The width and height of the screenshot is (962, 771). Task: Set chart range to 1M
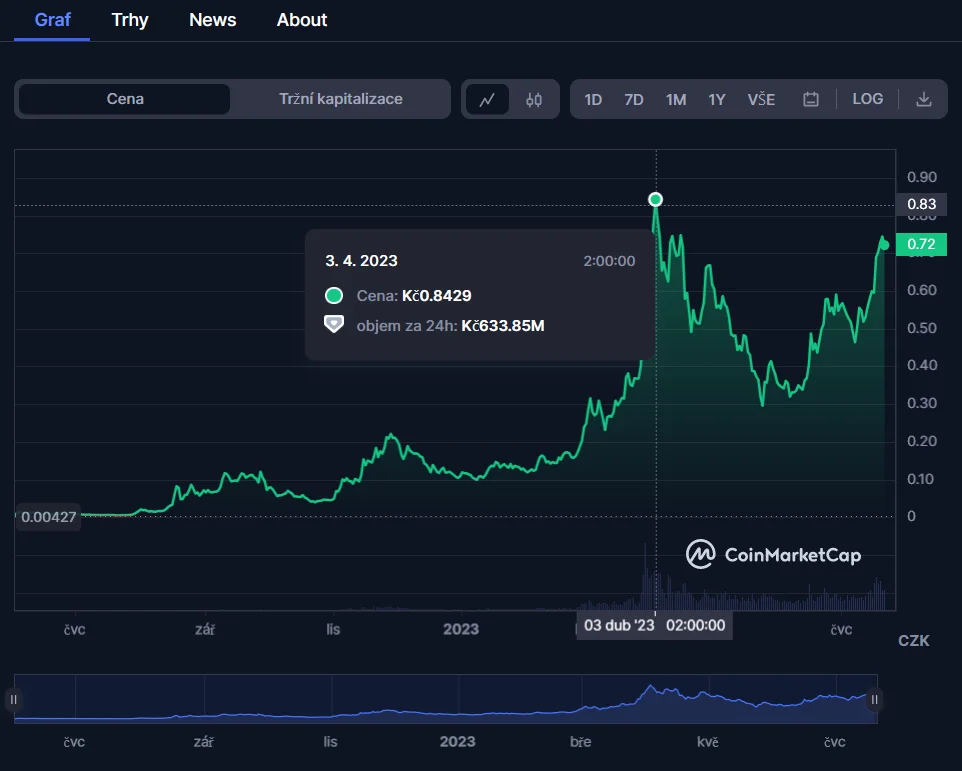coord(676,99)
